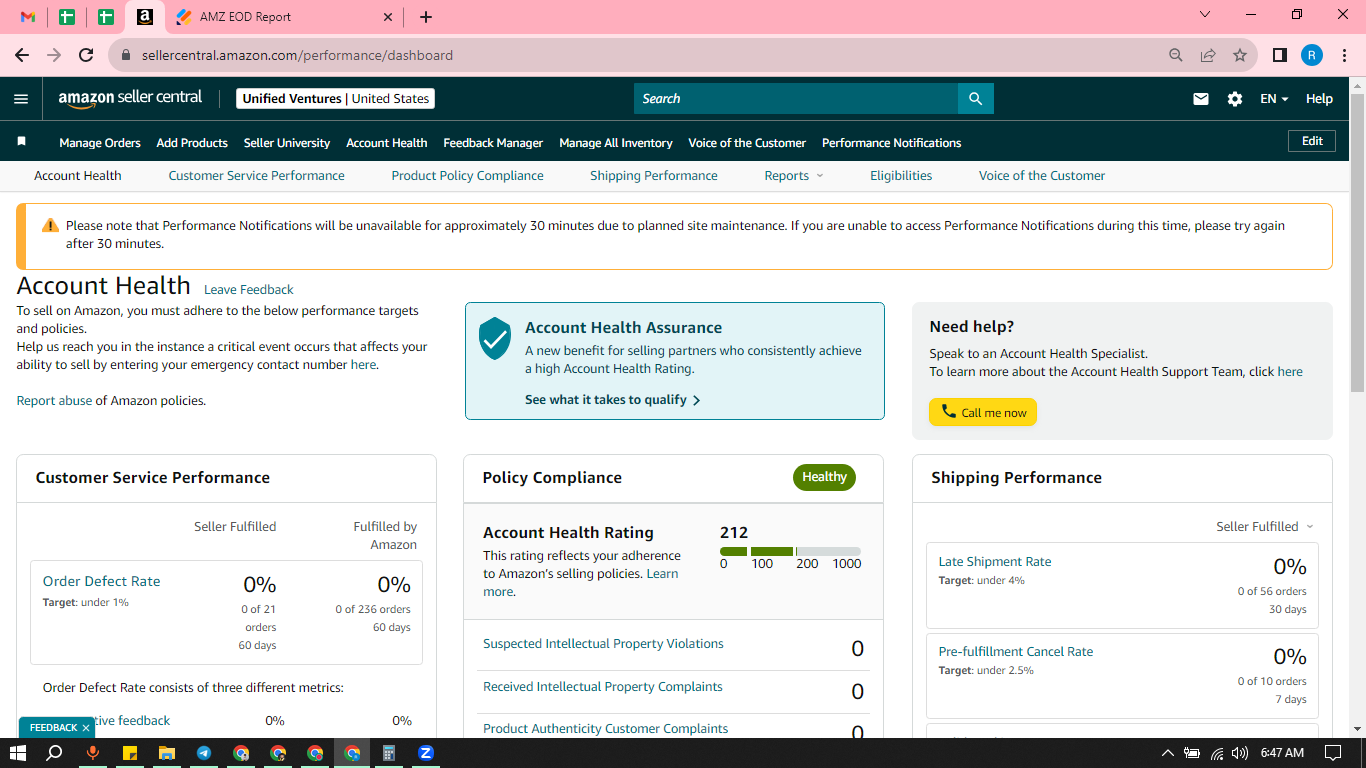Open Telegram from the taskbar
1366x768 pixels.
coord(204,753)
